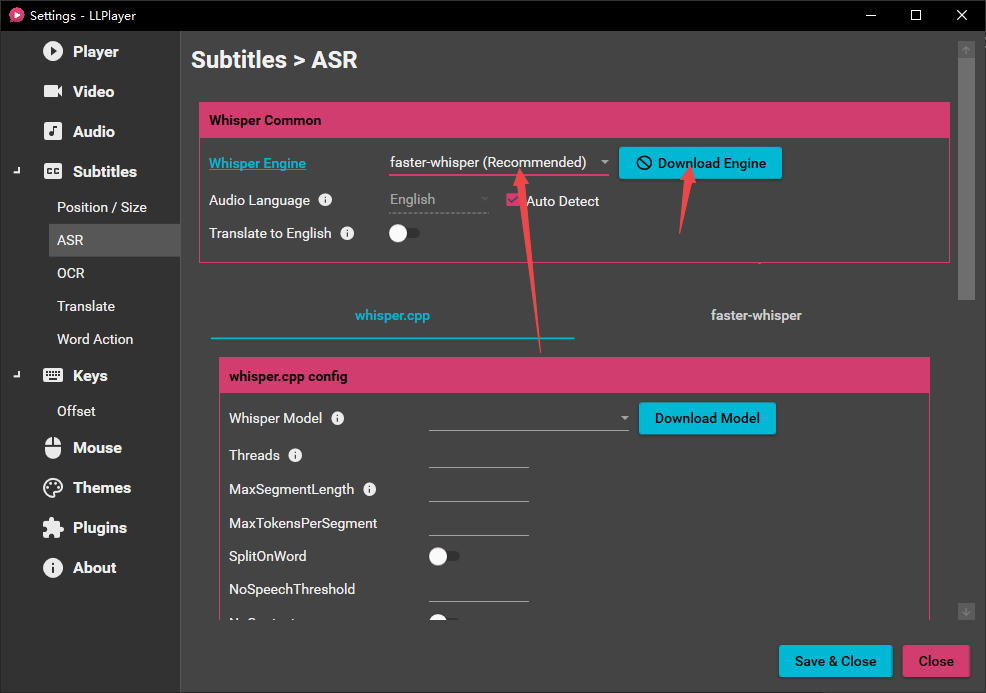Click the Save & Close button
The width and height of the screenshot is (986, 693).
click(835, 661)
